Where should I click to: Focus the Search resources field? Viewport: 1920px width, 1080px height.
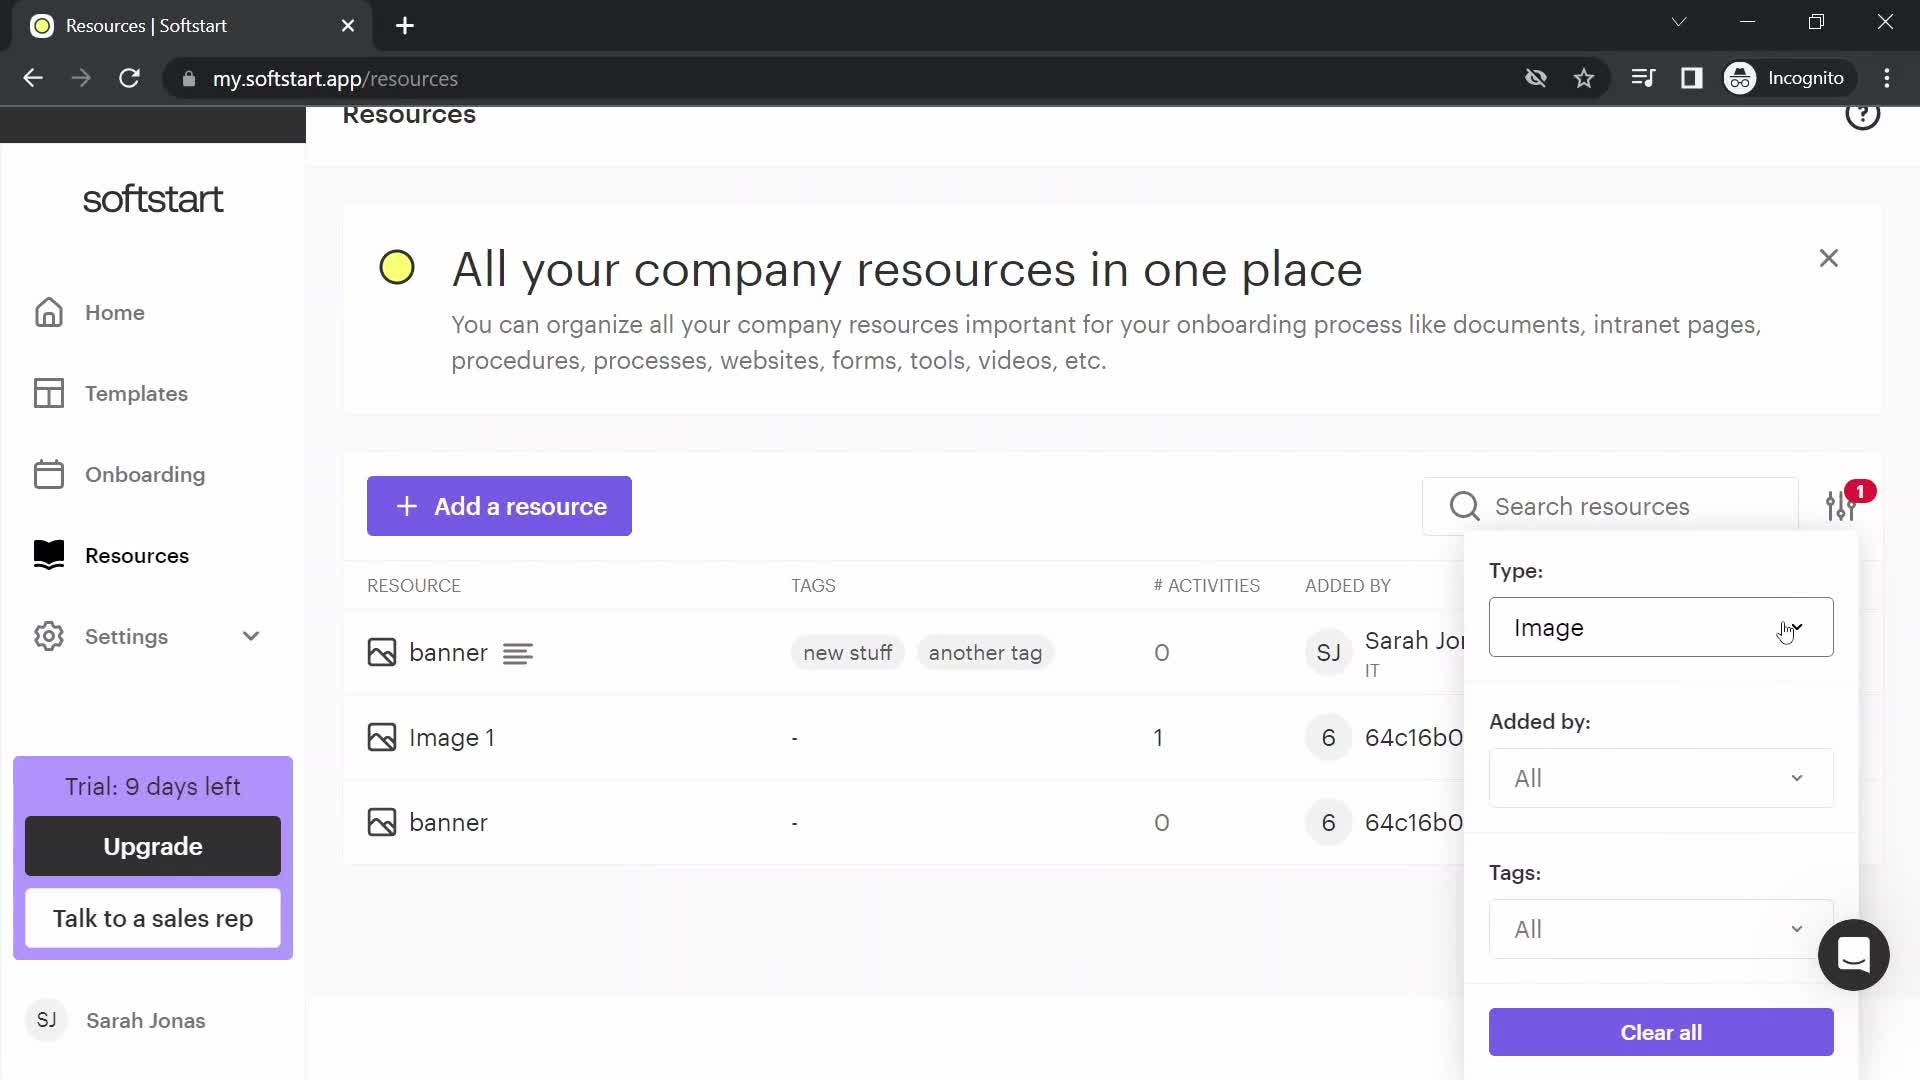1610,507
